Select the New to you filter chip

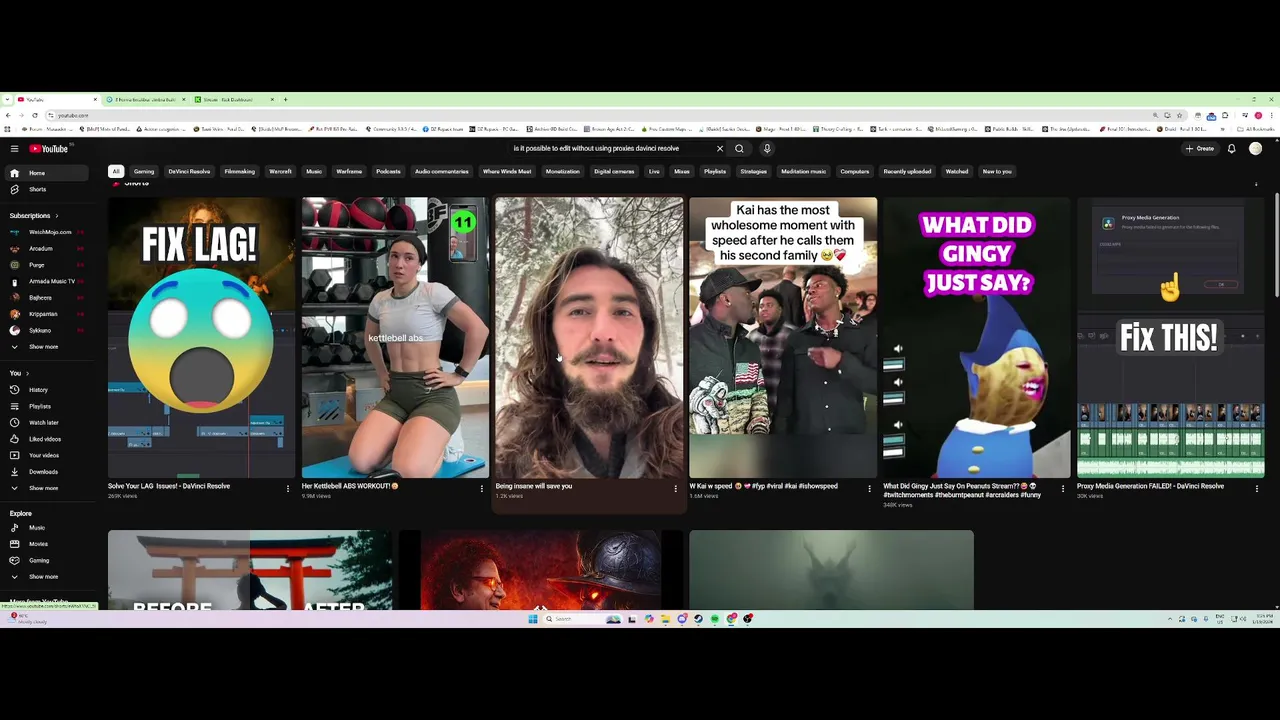(997, 171)
